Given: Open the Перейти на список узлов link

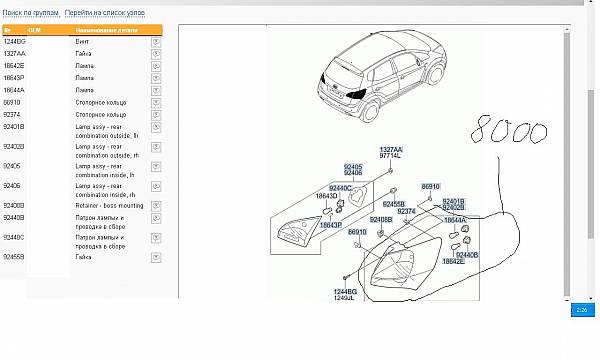Looking at the screenshot, I should [104, 13].
